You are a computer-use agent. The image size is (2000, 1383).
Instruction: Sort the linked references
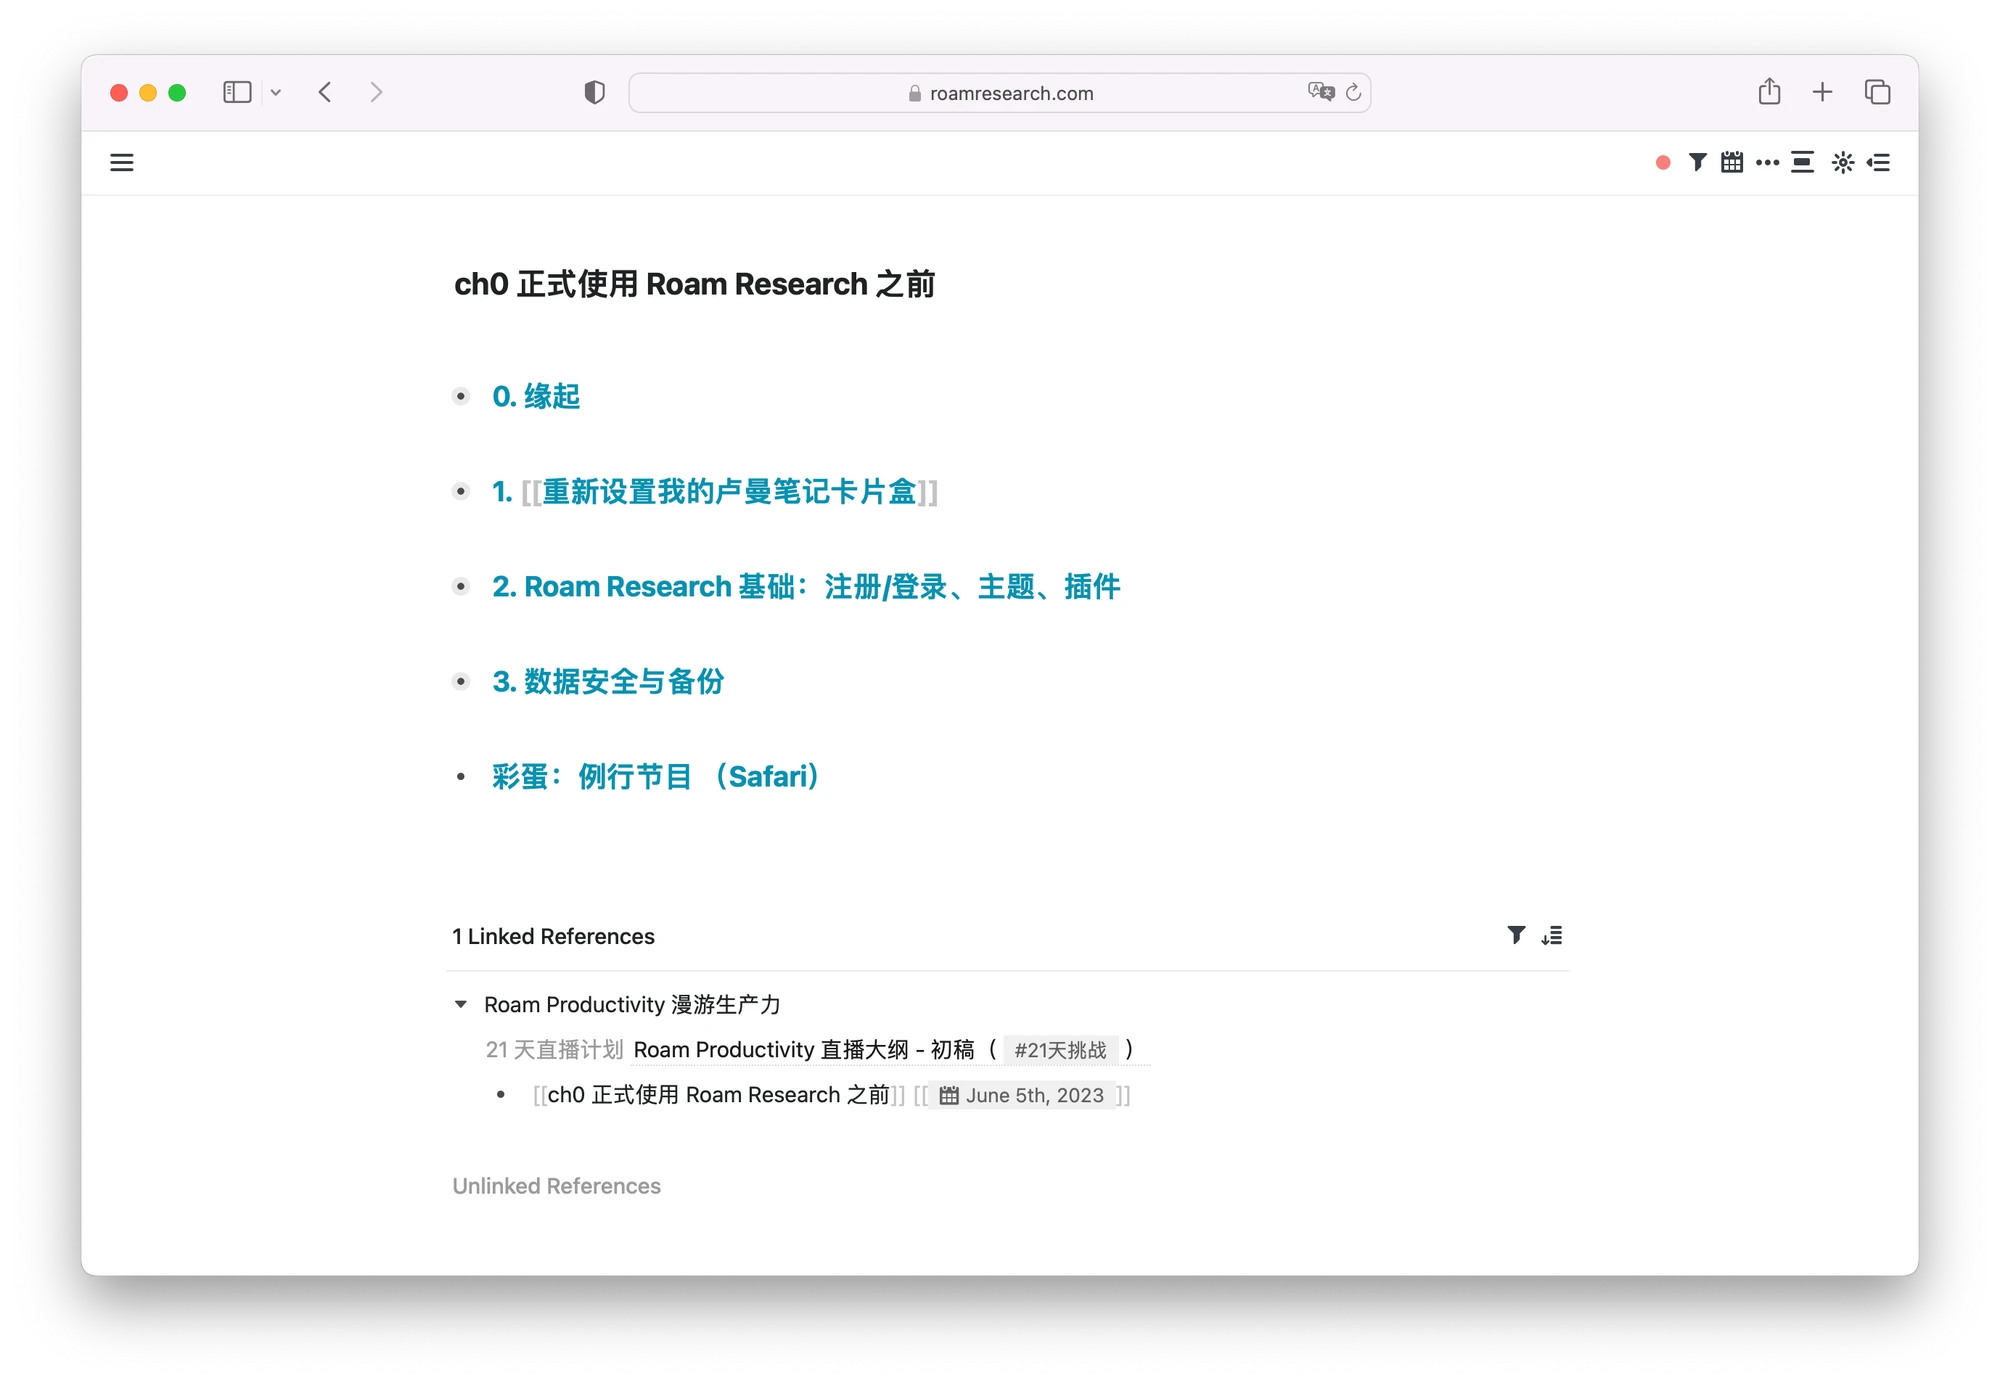(x=1552, y=935)
